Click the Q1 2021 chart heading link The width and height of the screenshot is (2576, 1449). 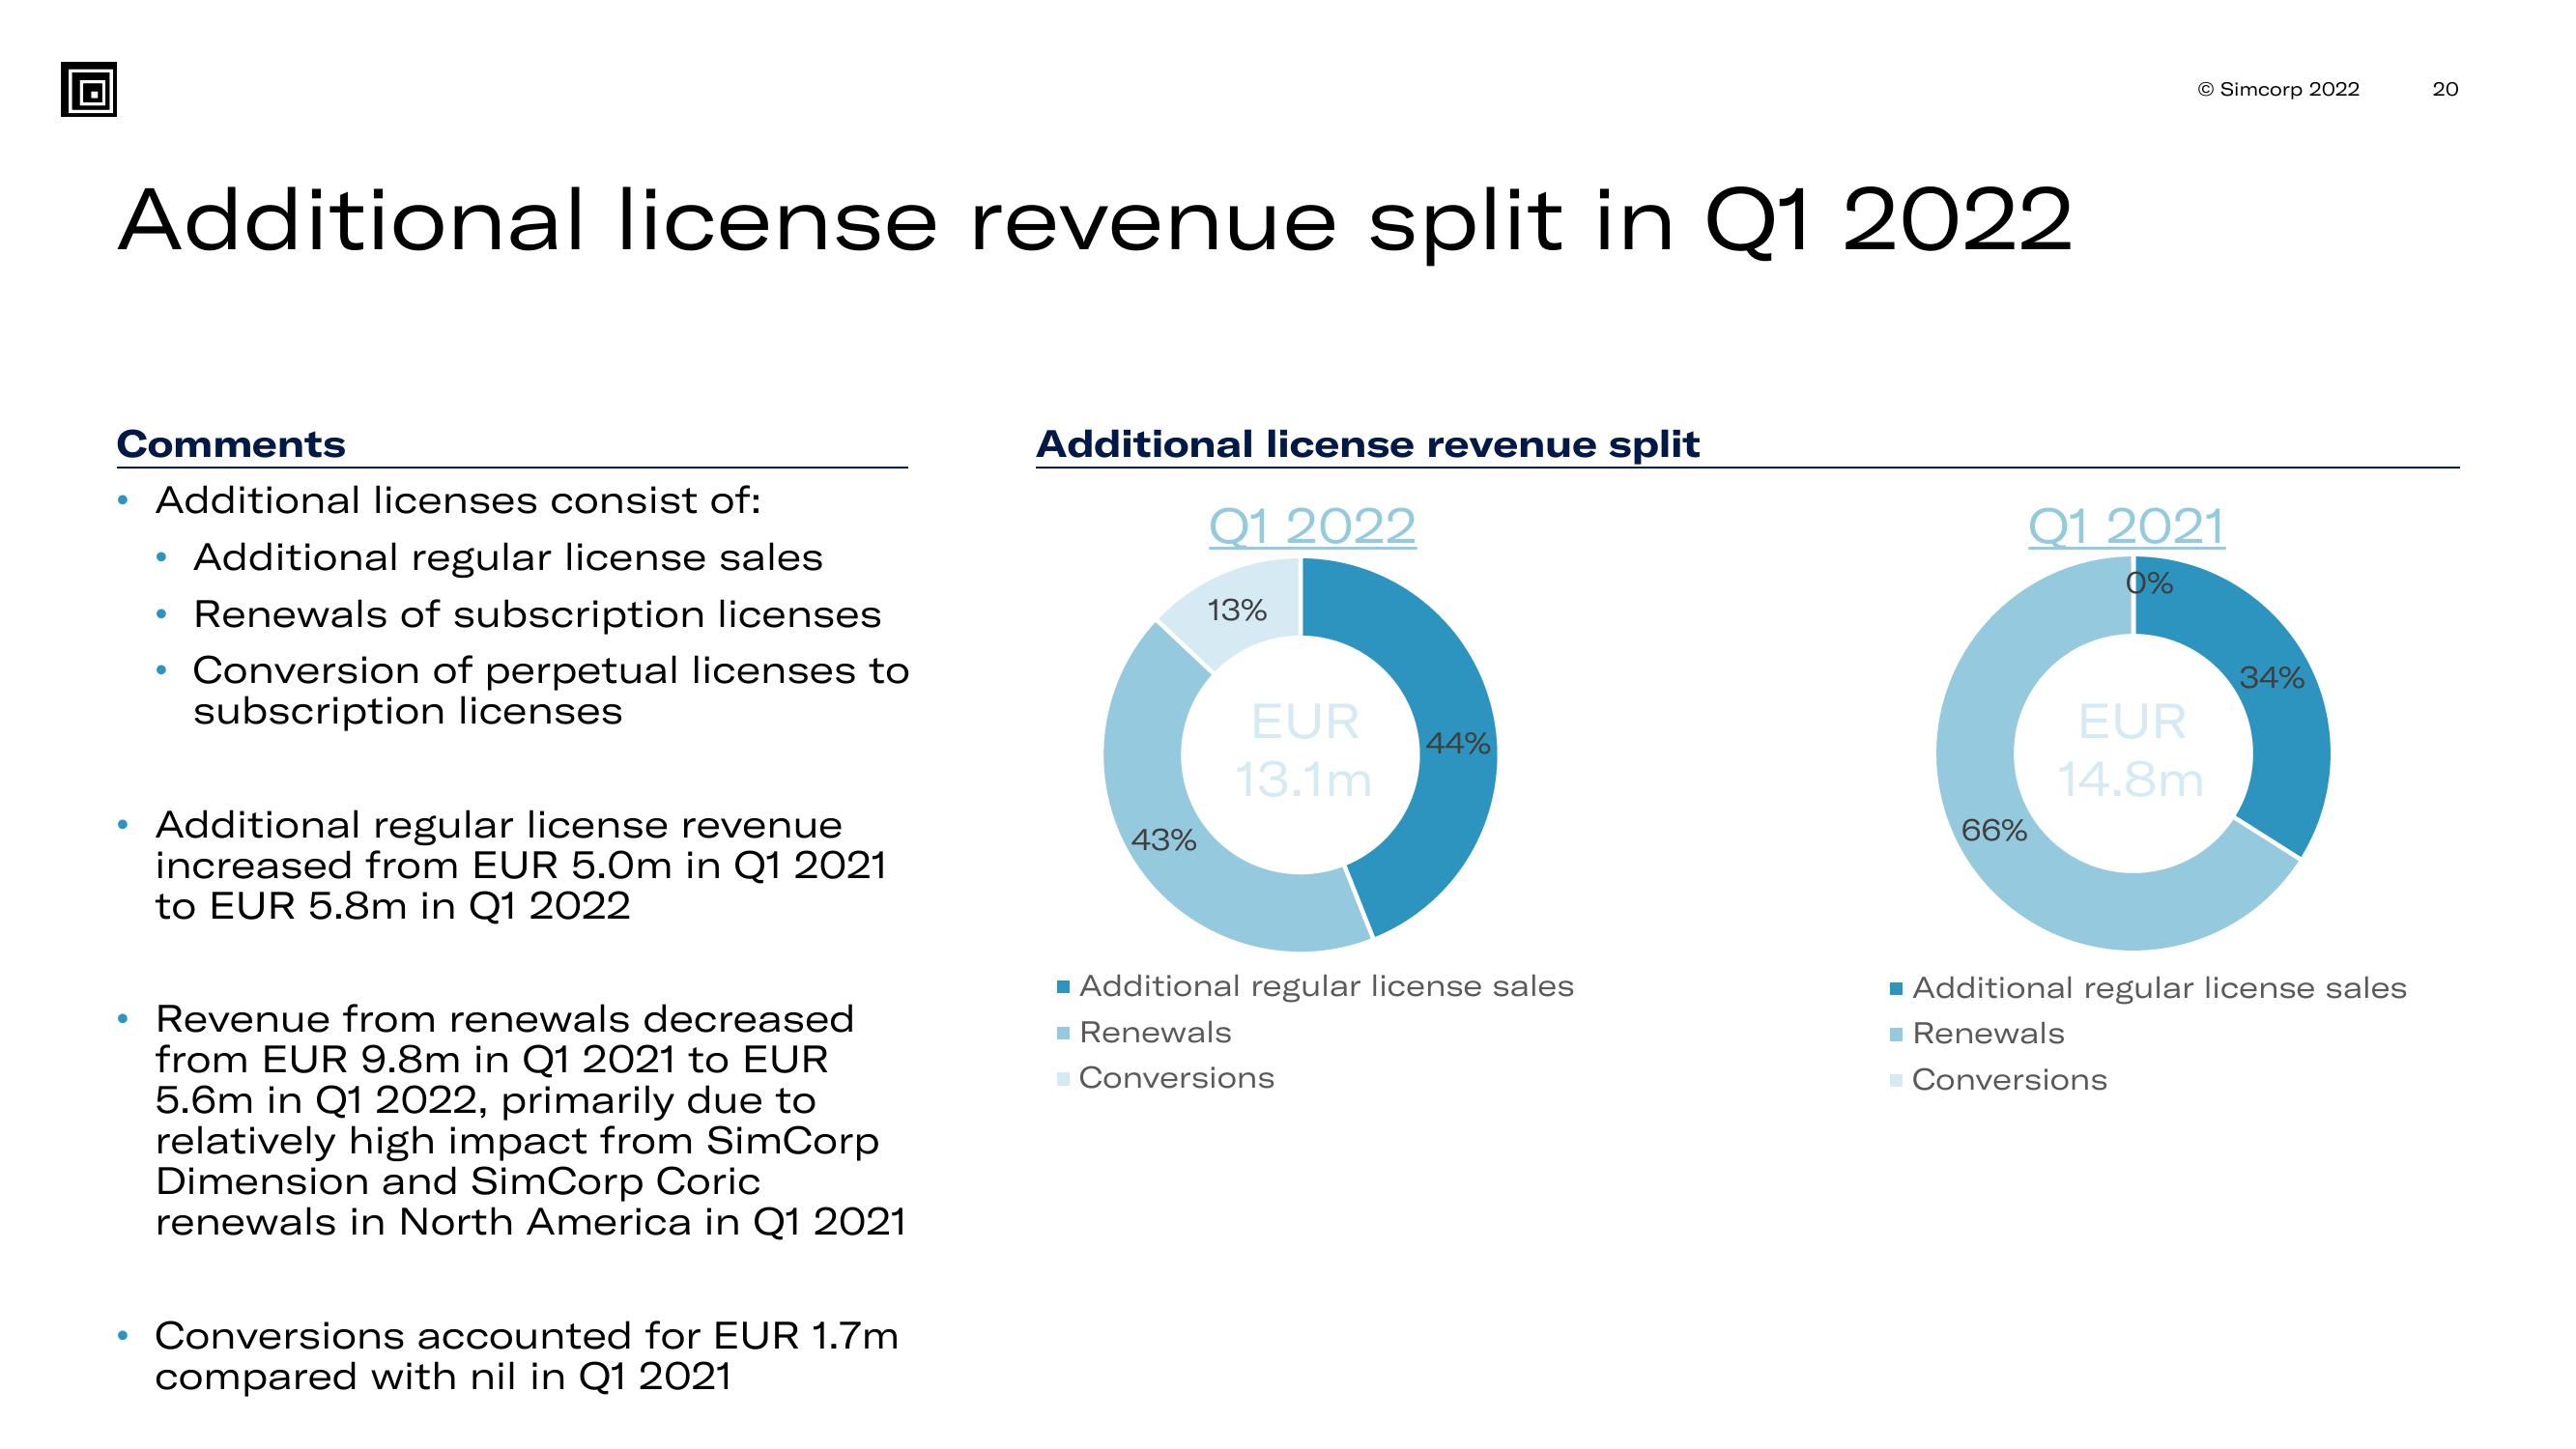click(x=2126, y=526)
